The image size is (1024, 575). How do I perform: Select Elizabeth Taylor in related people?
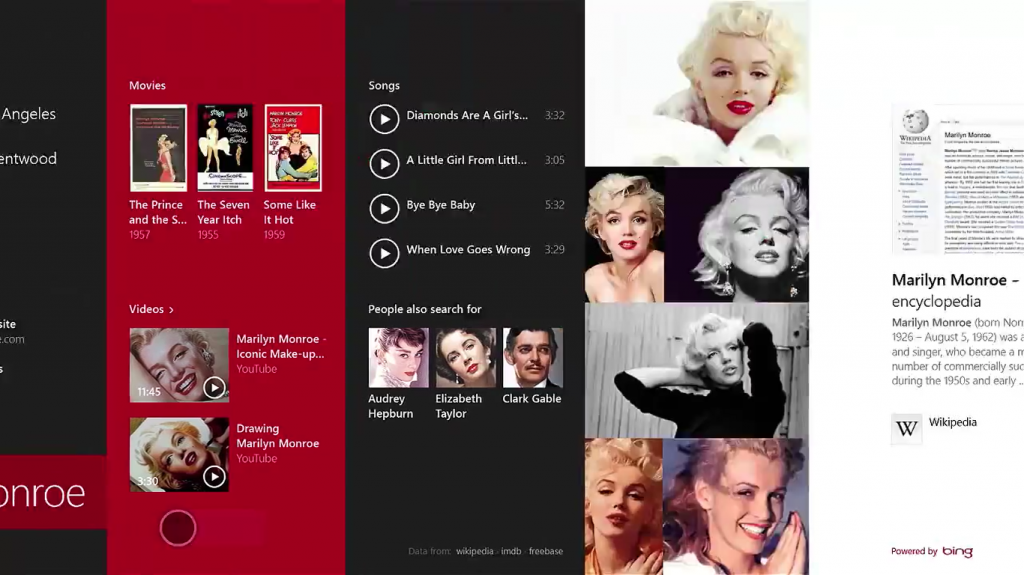465,358
